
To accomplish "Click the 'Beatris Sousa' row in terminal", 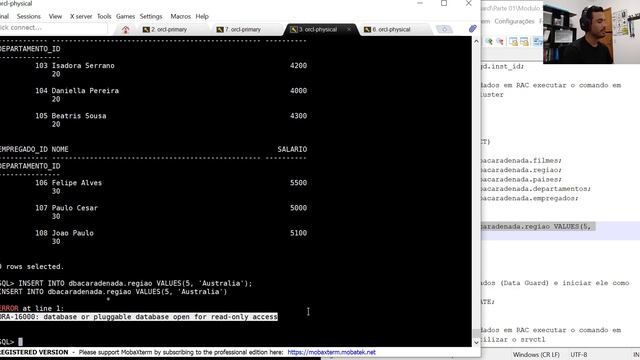I will pos(153,116).
